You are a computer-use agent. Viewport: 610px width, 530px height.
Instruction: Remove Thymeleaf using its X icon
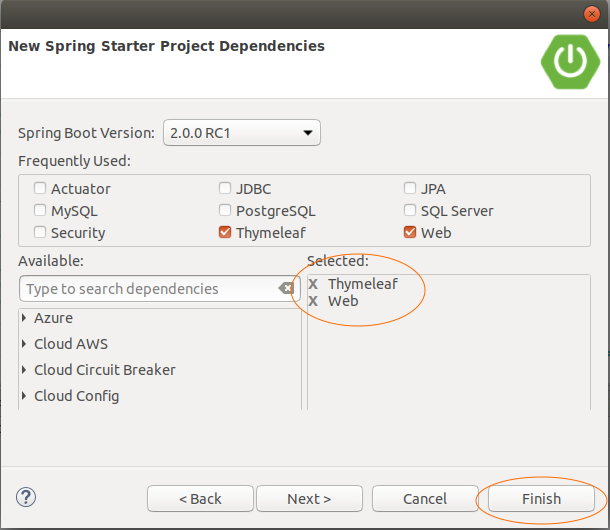click(313, 284)
